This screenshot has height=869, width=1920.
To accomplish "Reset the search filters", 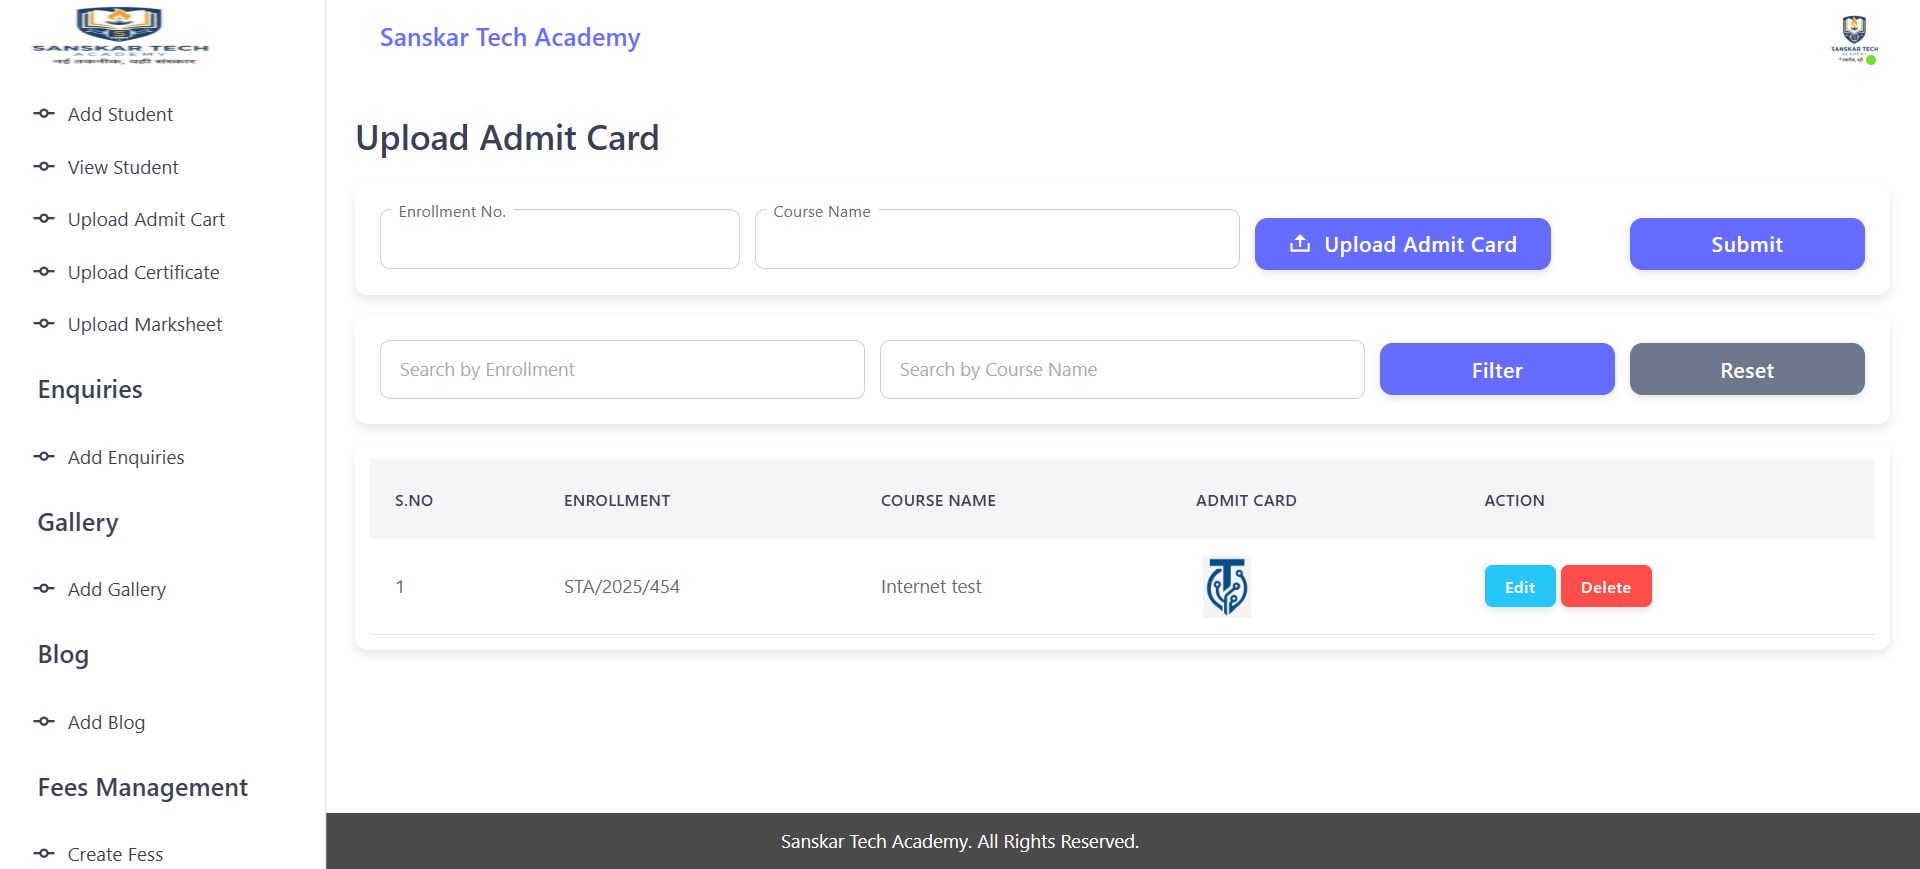I will coord(1746,370).
